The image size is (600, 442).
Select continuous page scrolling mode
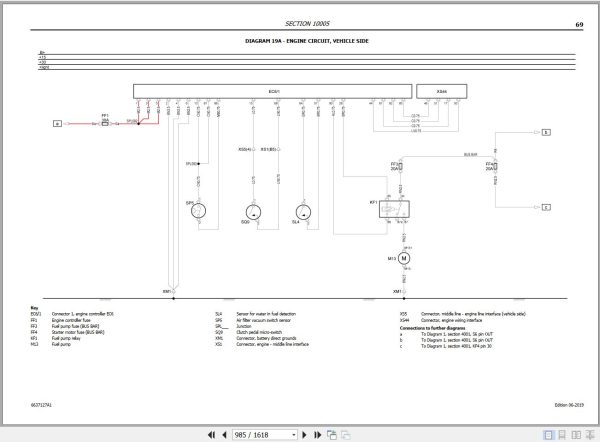click(x=562, y=435)
